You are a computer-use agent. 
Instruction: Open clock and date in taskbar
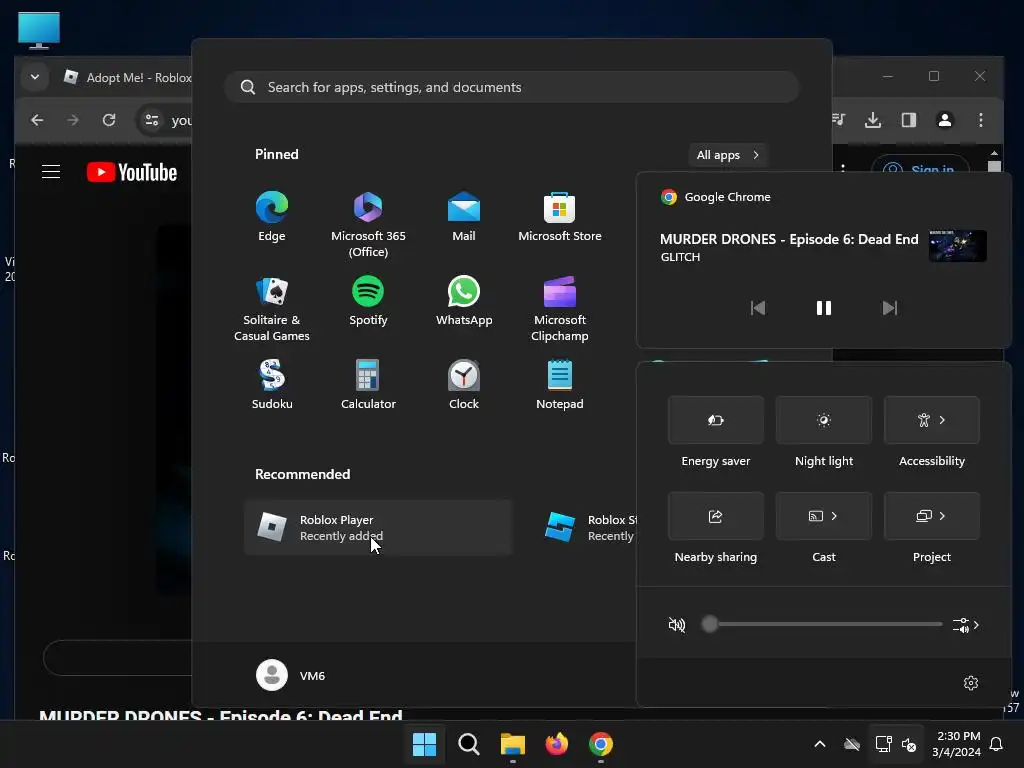[x=956, y=744]
